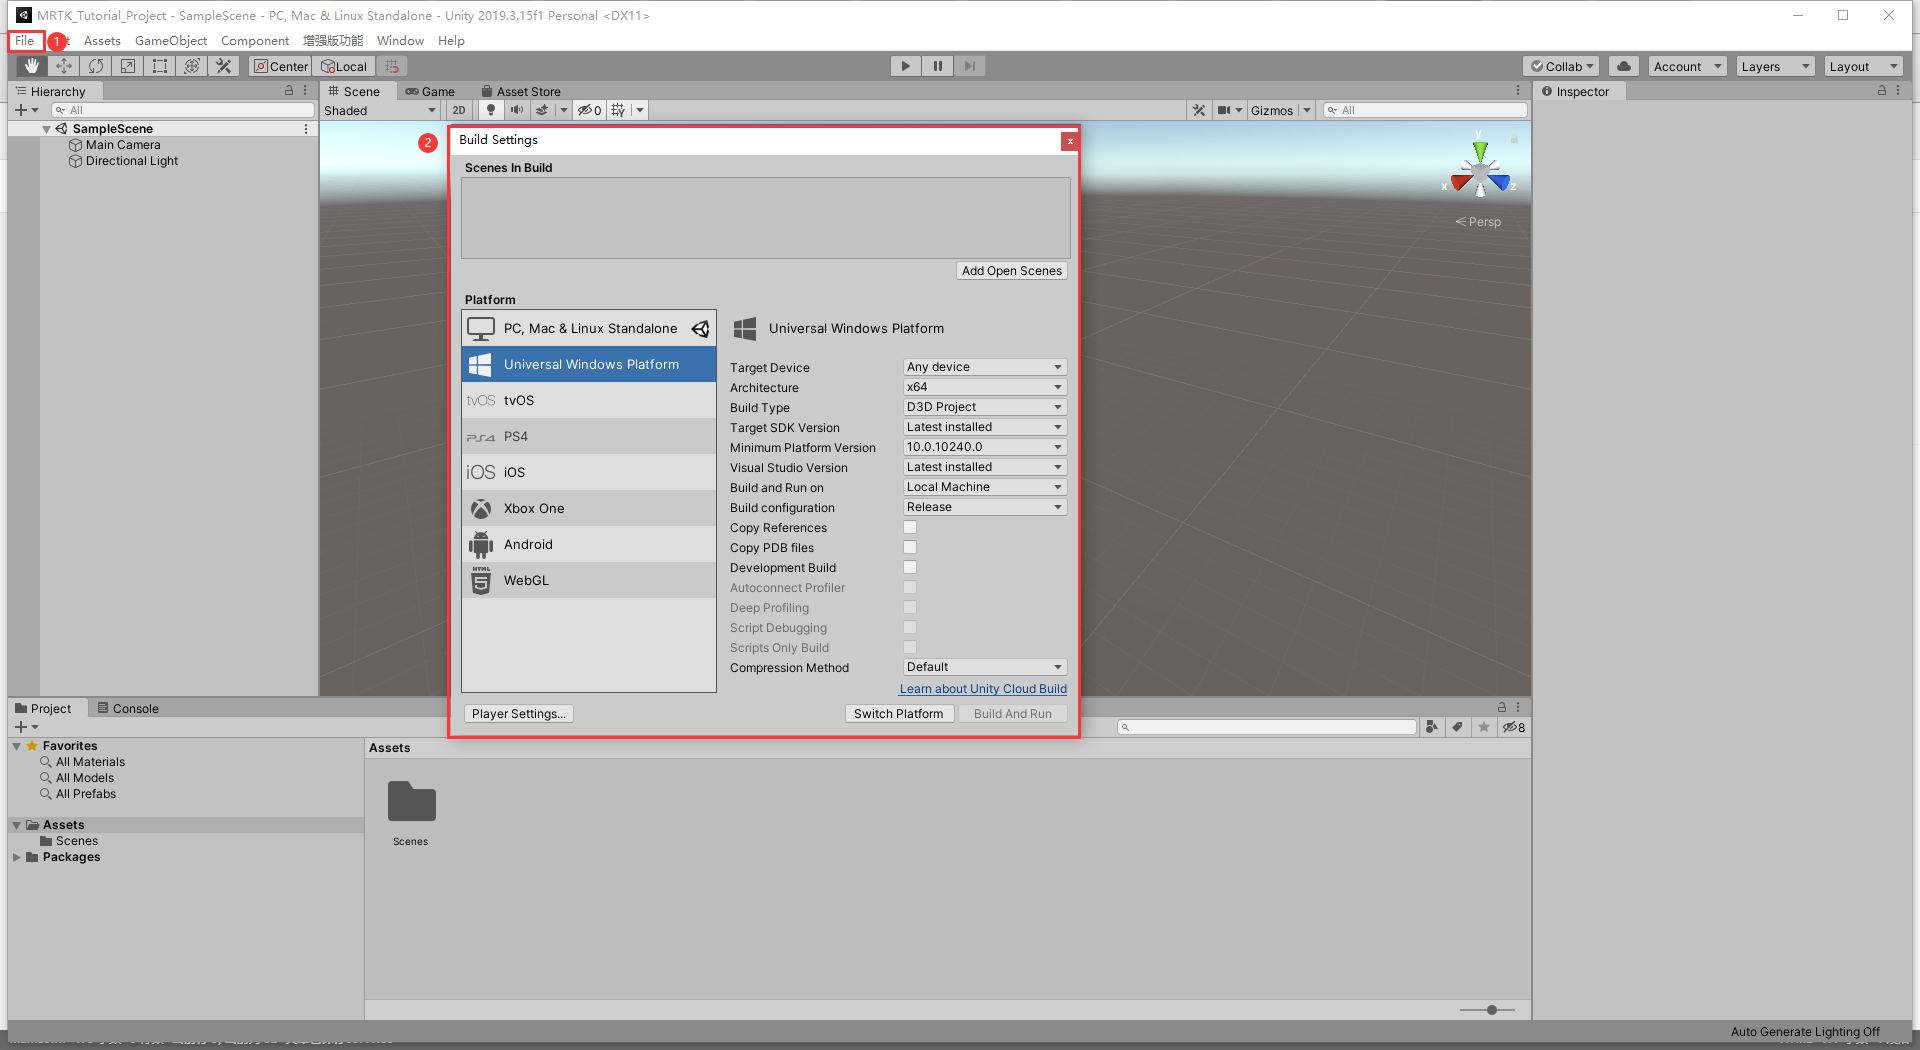The width and height of the screenshot is (1920, 1050).
Task: Select the Hand tool in the toolbar
Action: (x=32, y=66)
